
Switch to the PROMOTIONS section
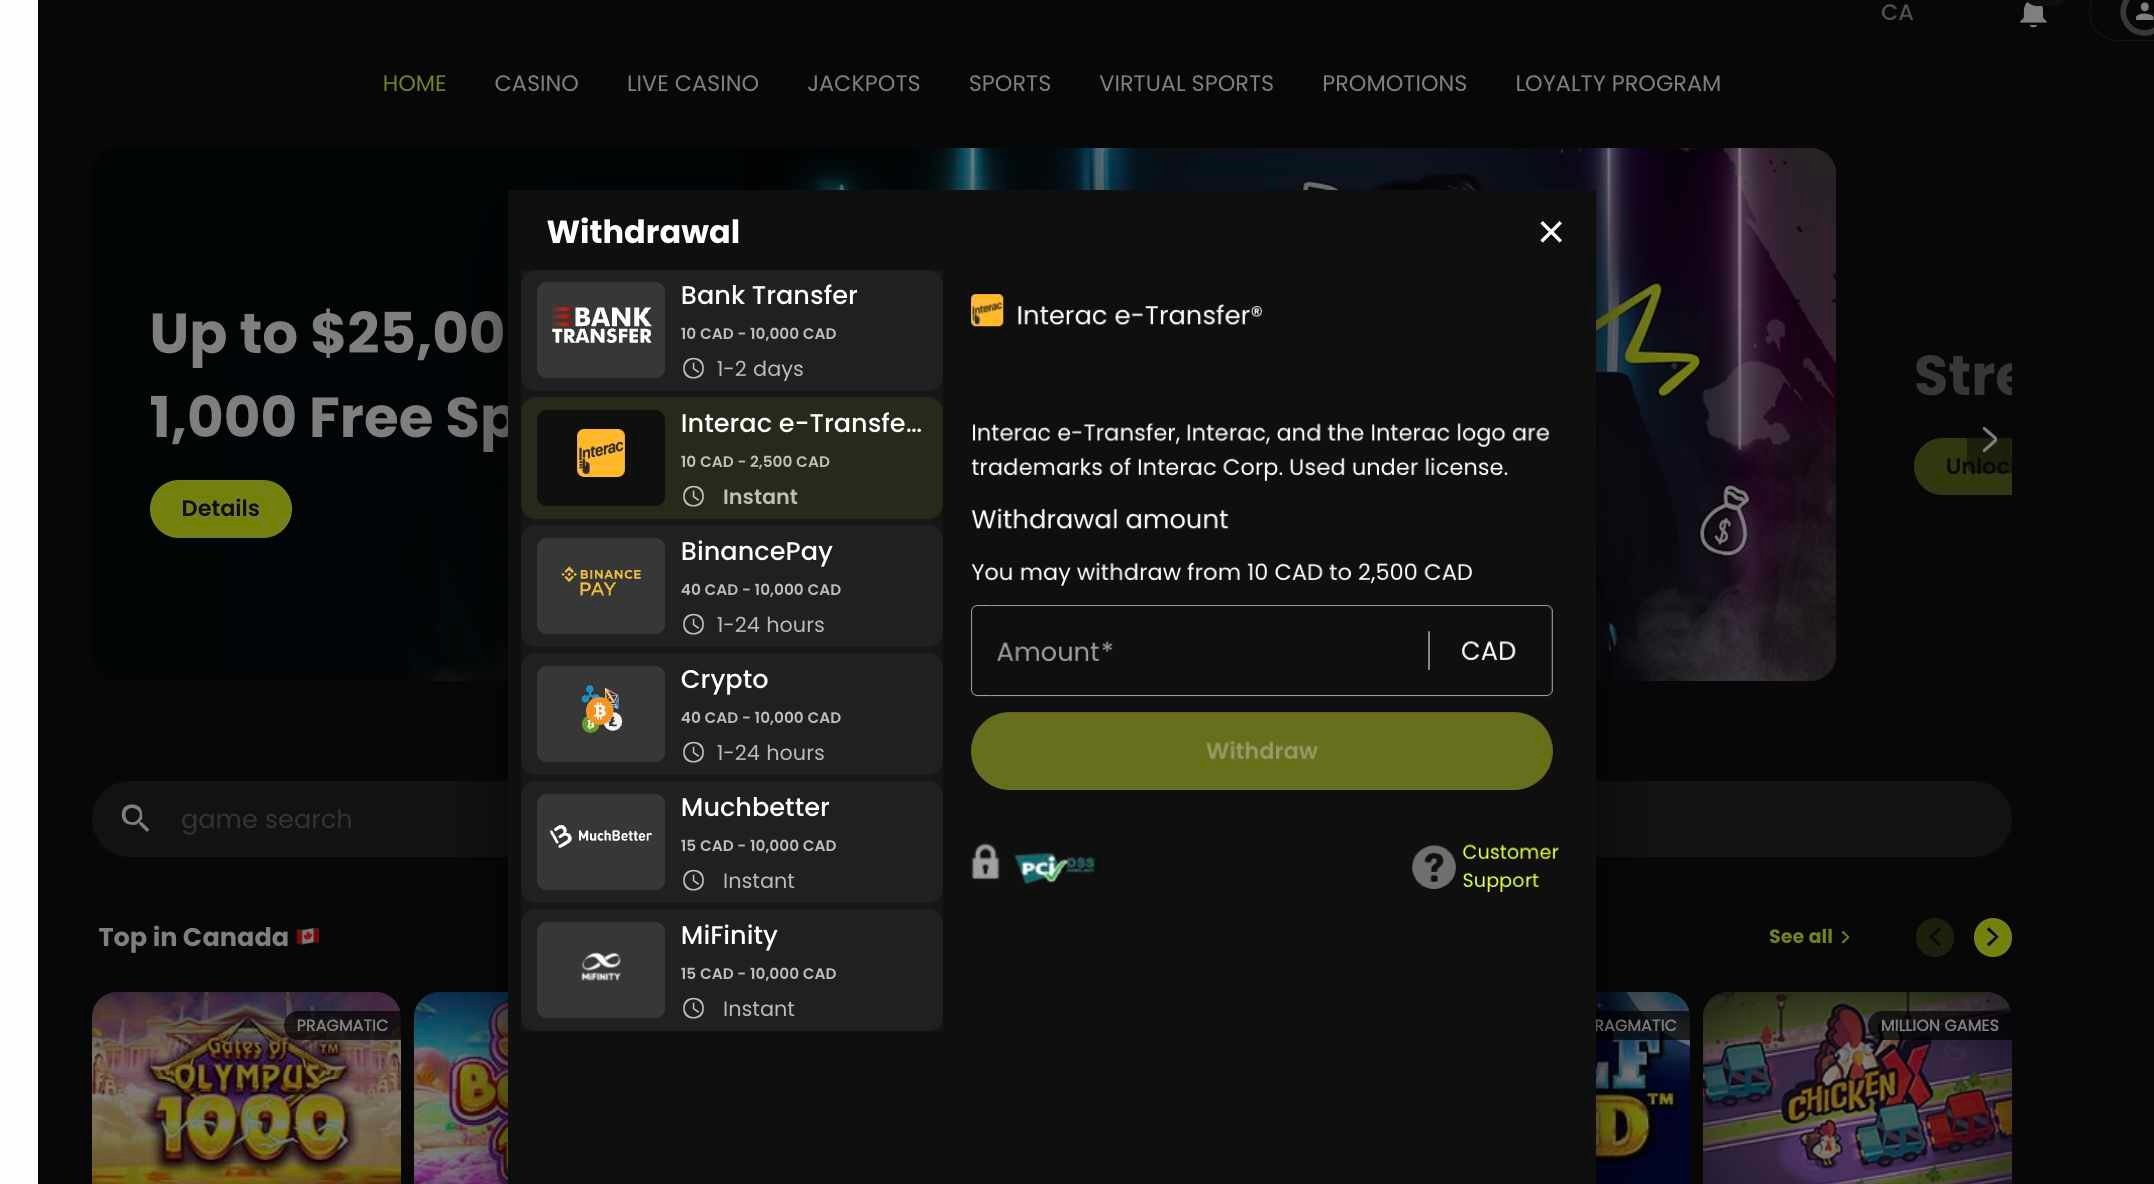click(1393, 83)
